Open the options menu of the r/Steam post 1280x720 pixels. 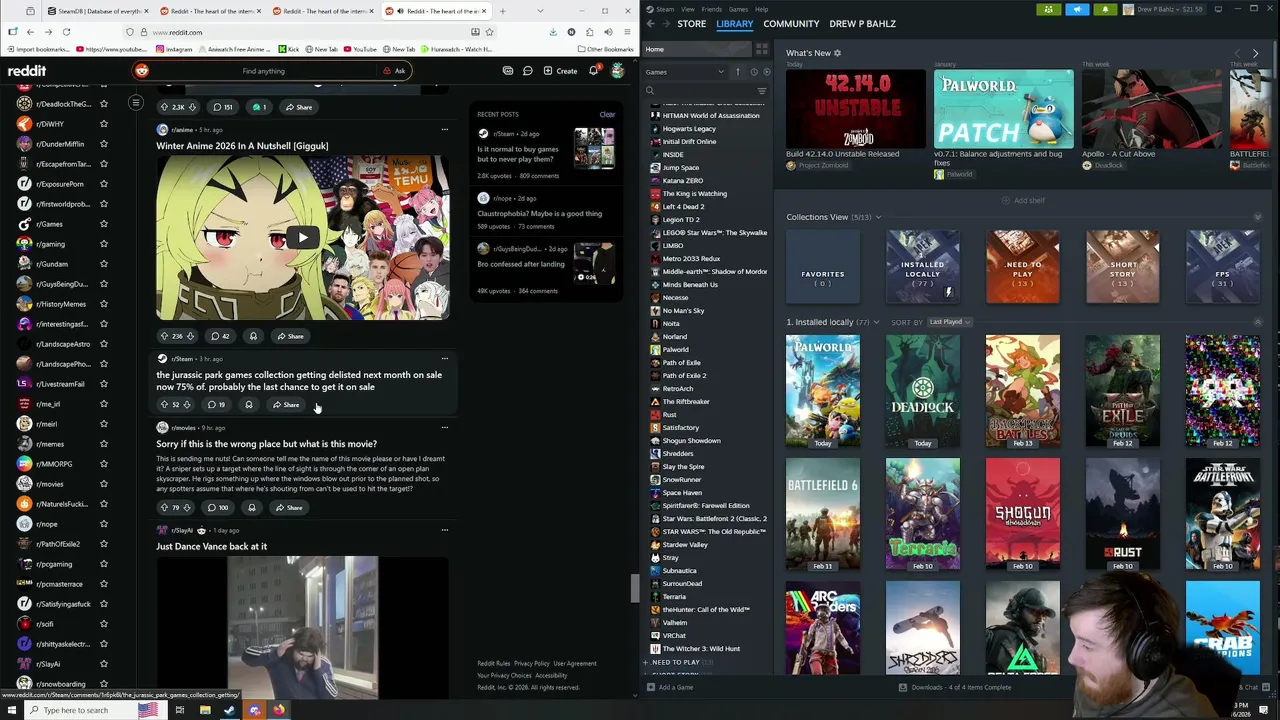pos(445,359)
